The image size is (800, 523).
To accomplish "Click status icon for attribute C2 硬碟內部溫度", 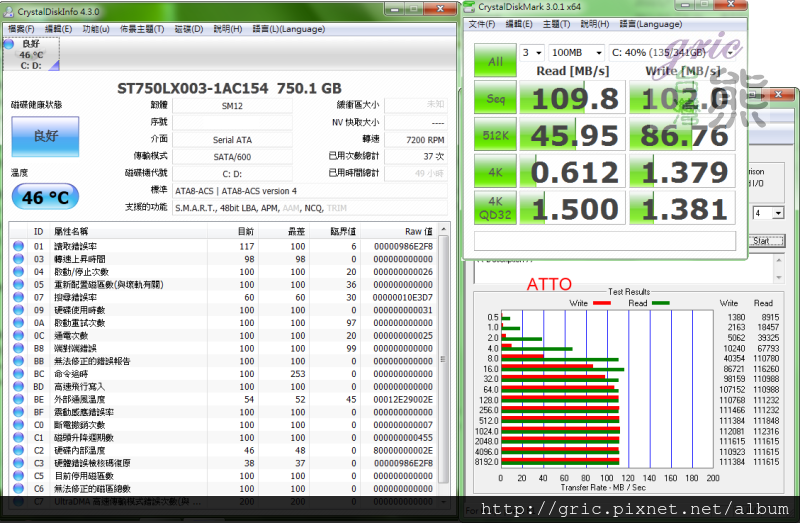I will click(18, 450).
